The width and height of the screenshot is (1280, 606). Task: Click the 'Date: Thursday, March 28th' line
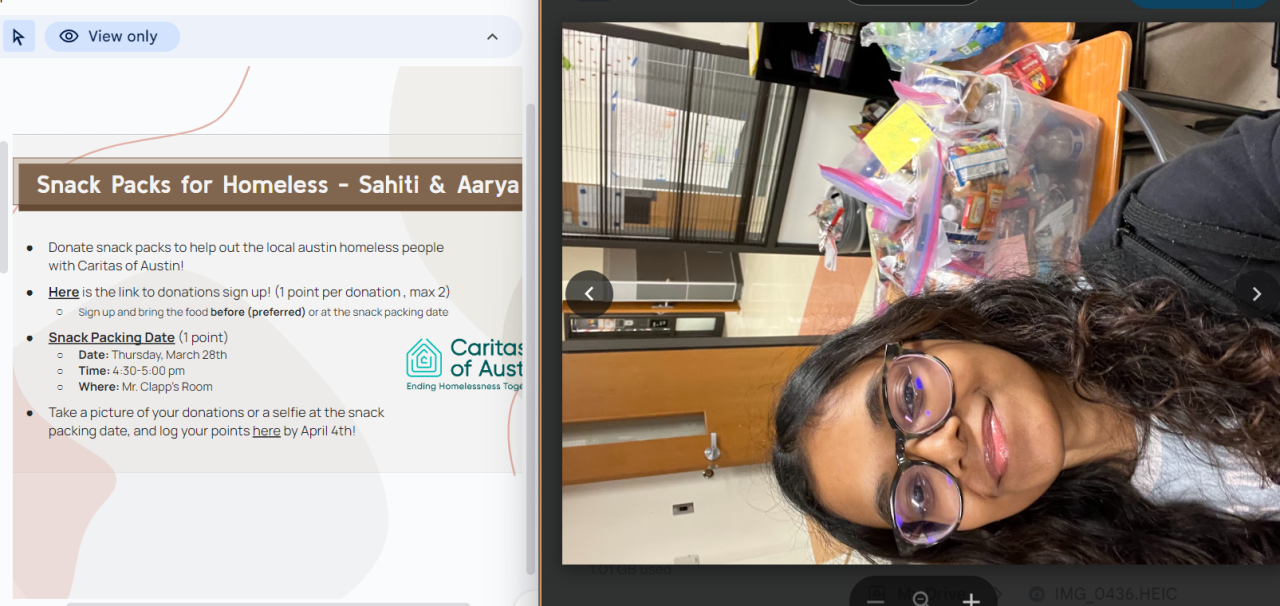152,355
